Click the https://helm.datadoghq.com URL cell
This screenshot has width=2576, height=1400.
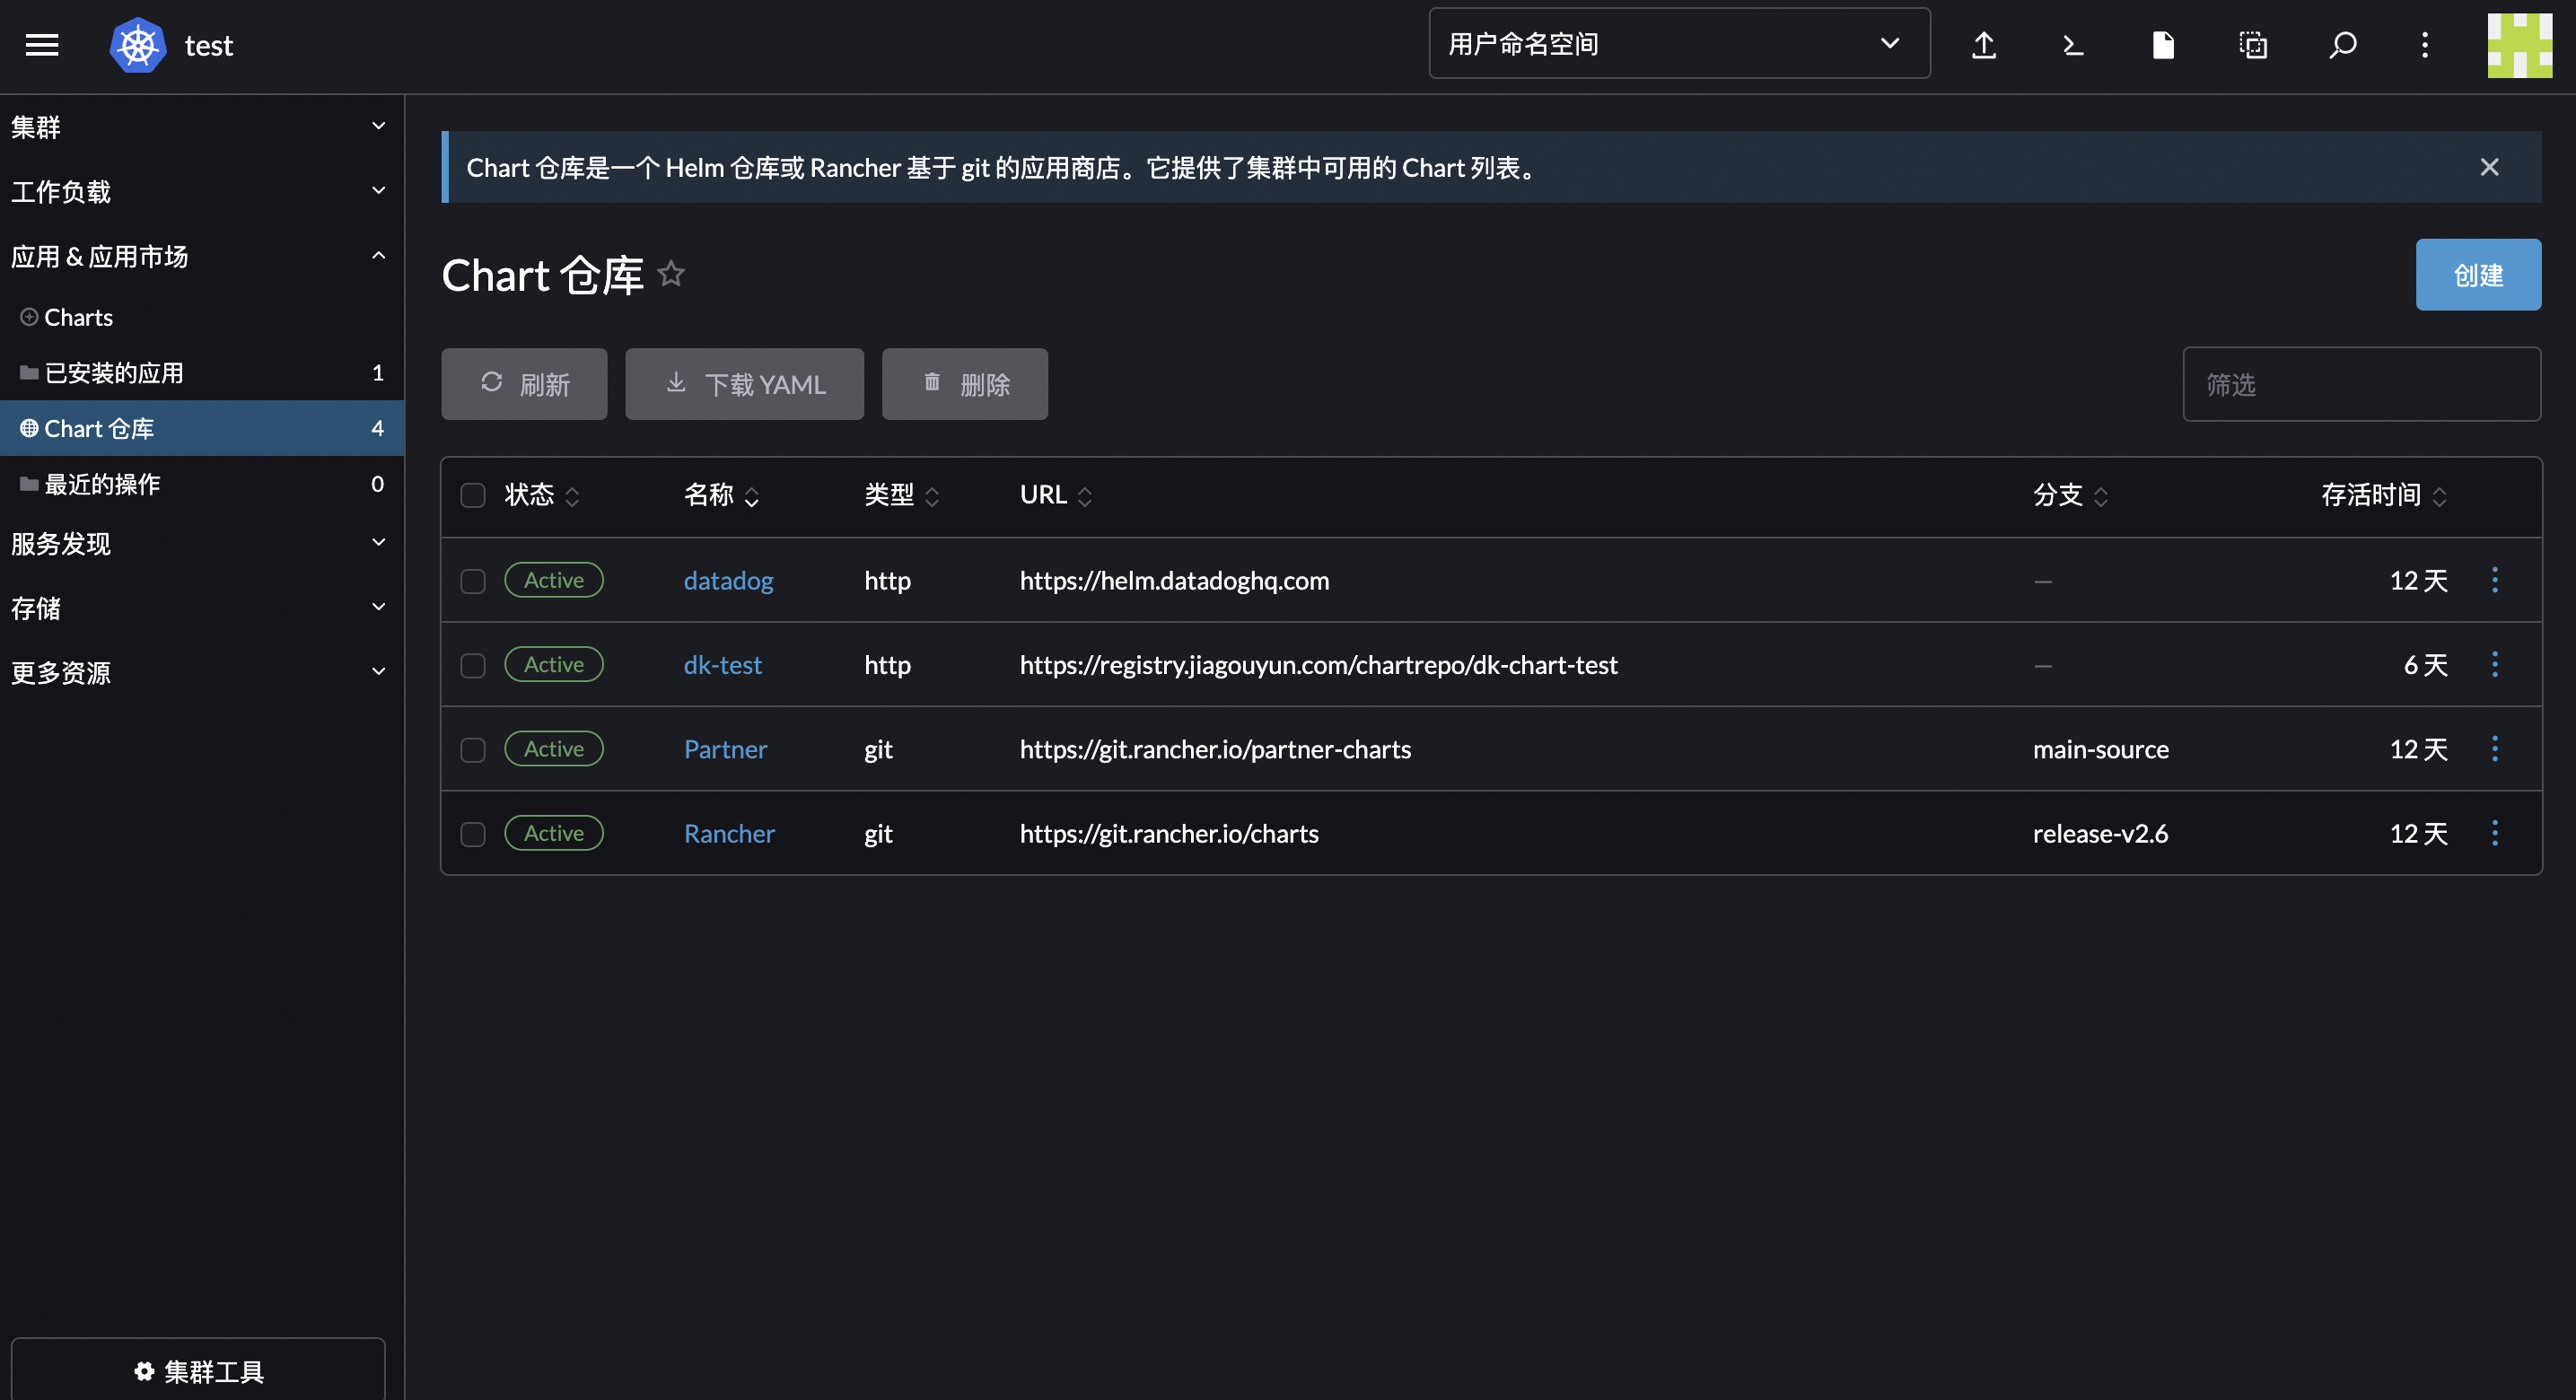coord(1174,580)
